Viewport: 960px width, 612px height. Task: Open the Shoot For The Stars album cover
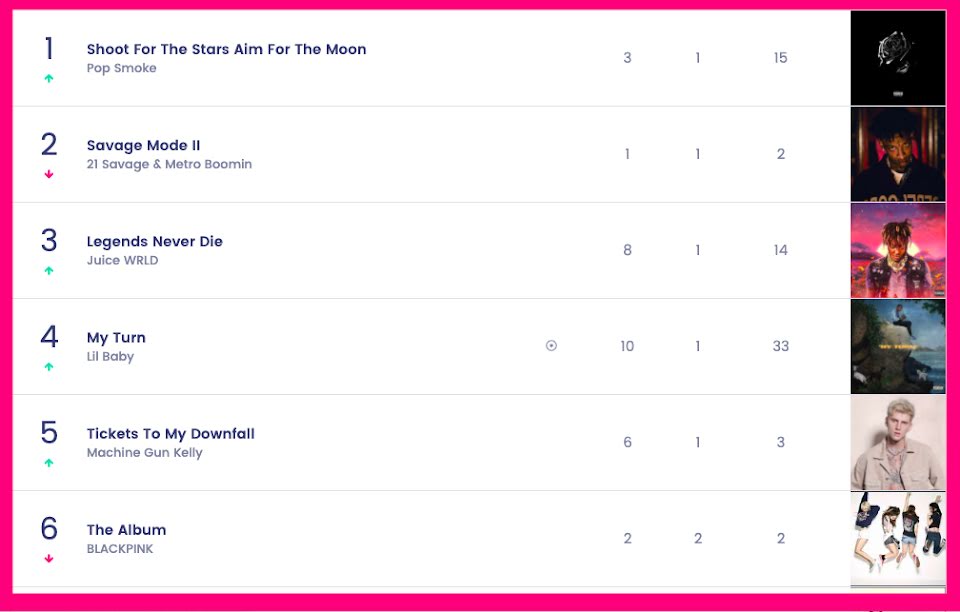coord(897,58)
